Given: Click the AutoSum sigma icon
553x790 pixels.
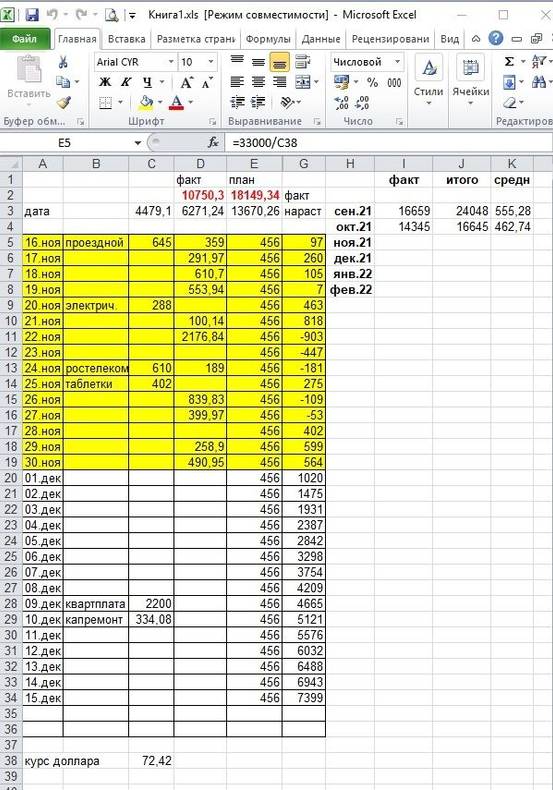Looking at the screenshot, I should point(509,61).
